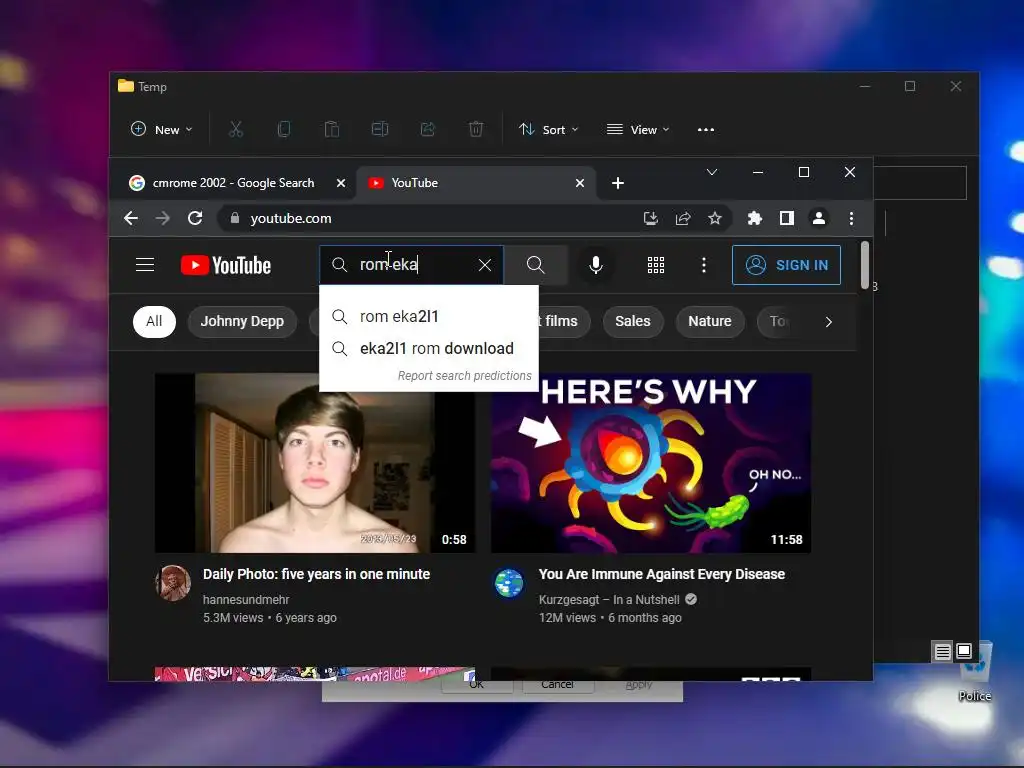Open hannesundmehr channel avatar
This screenshot has width=1024, height=768.
(x=173, y=583)
